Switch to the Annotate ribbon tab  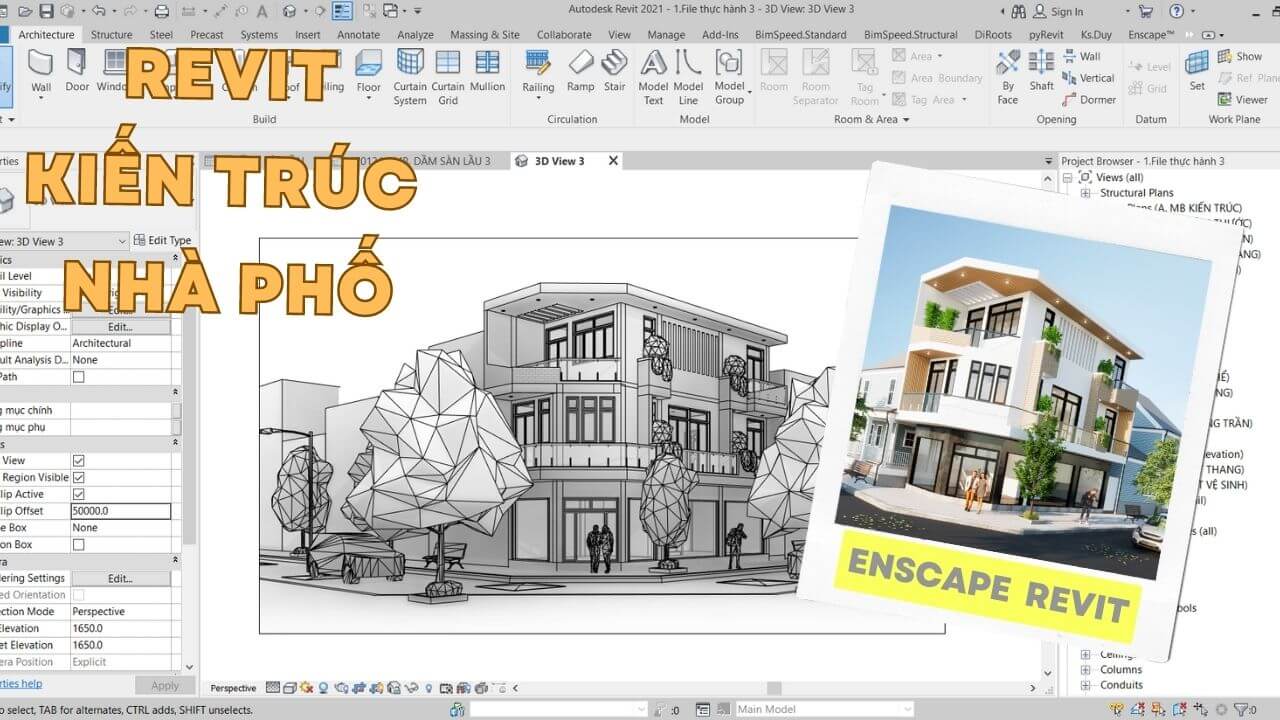pyautogui.click(x=358, y=35)
